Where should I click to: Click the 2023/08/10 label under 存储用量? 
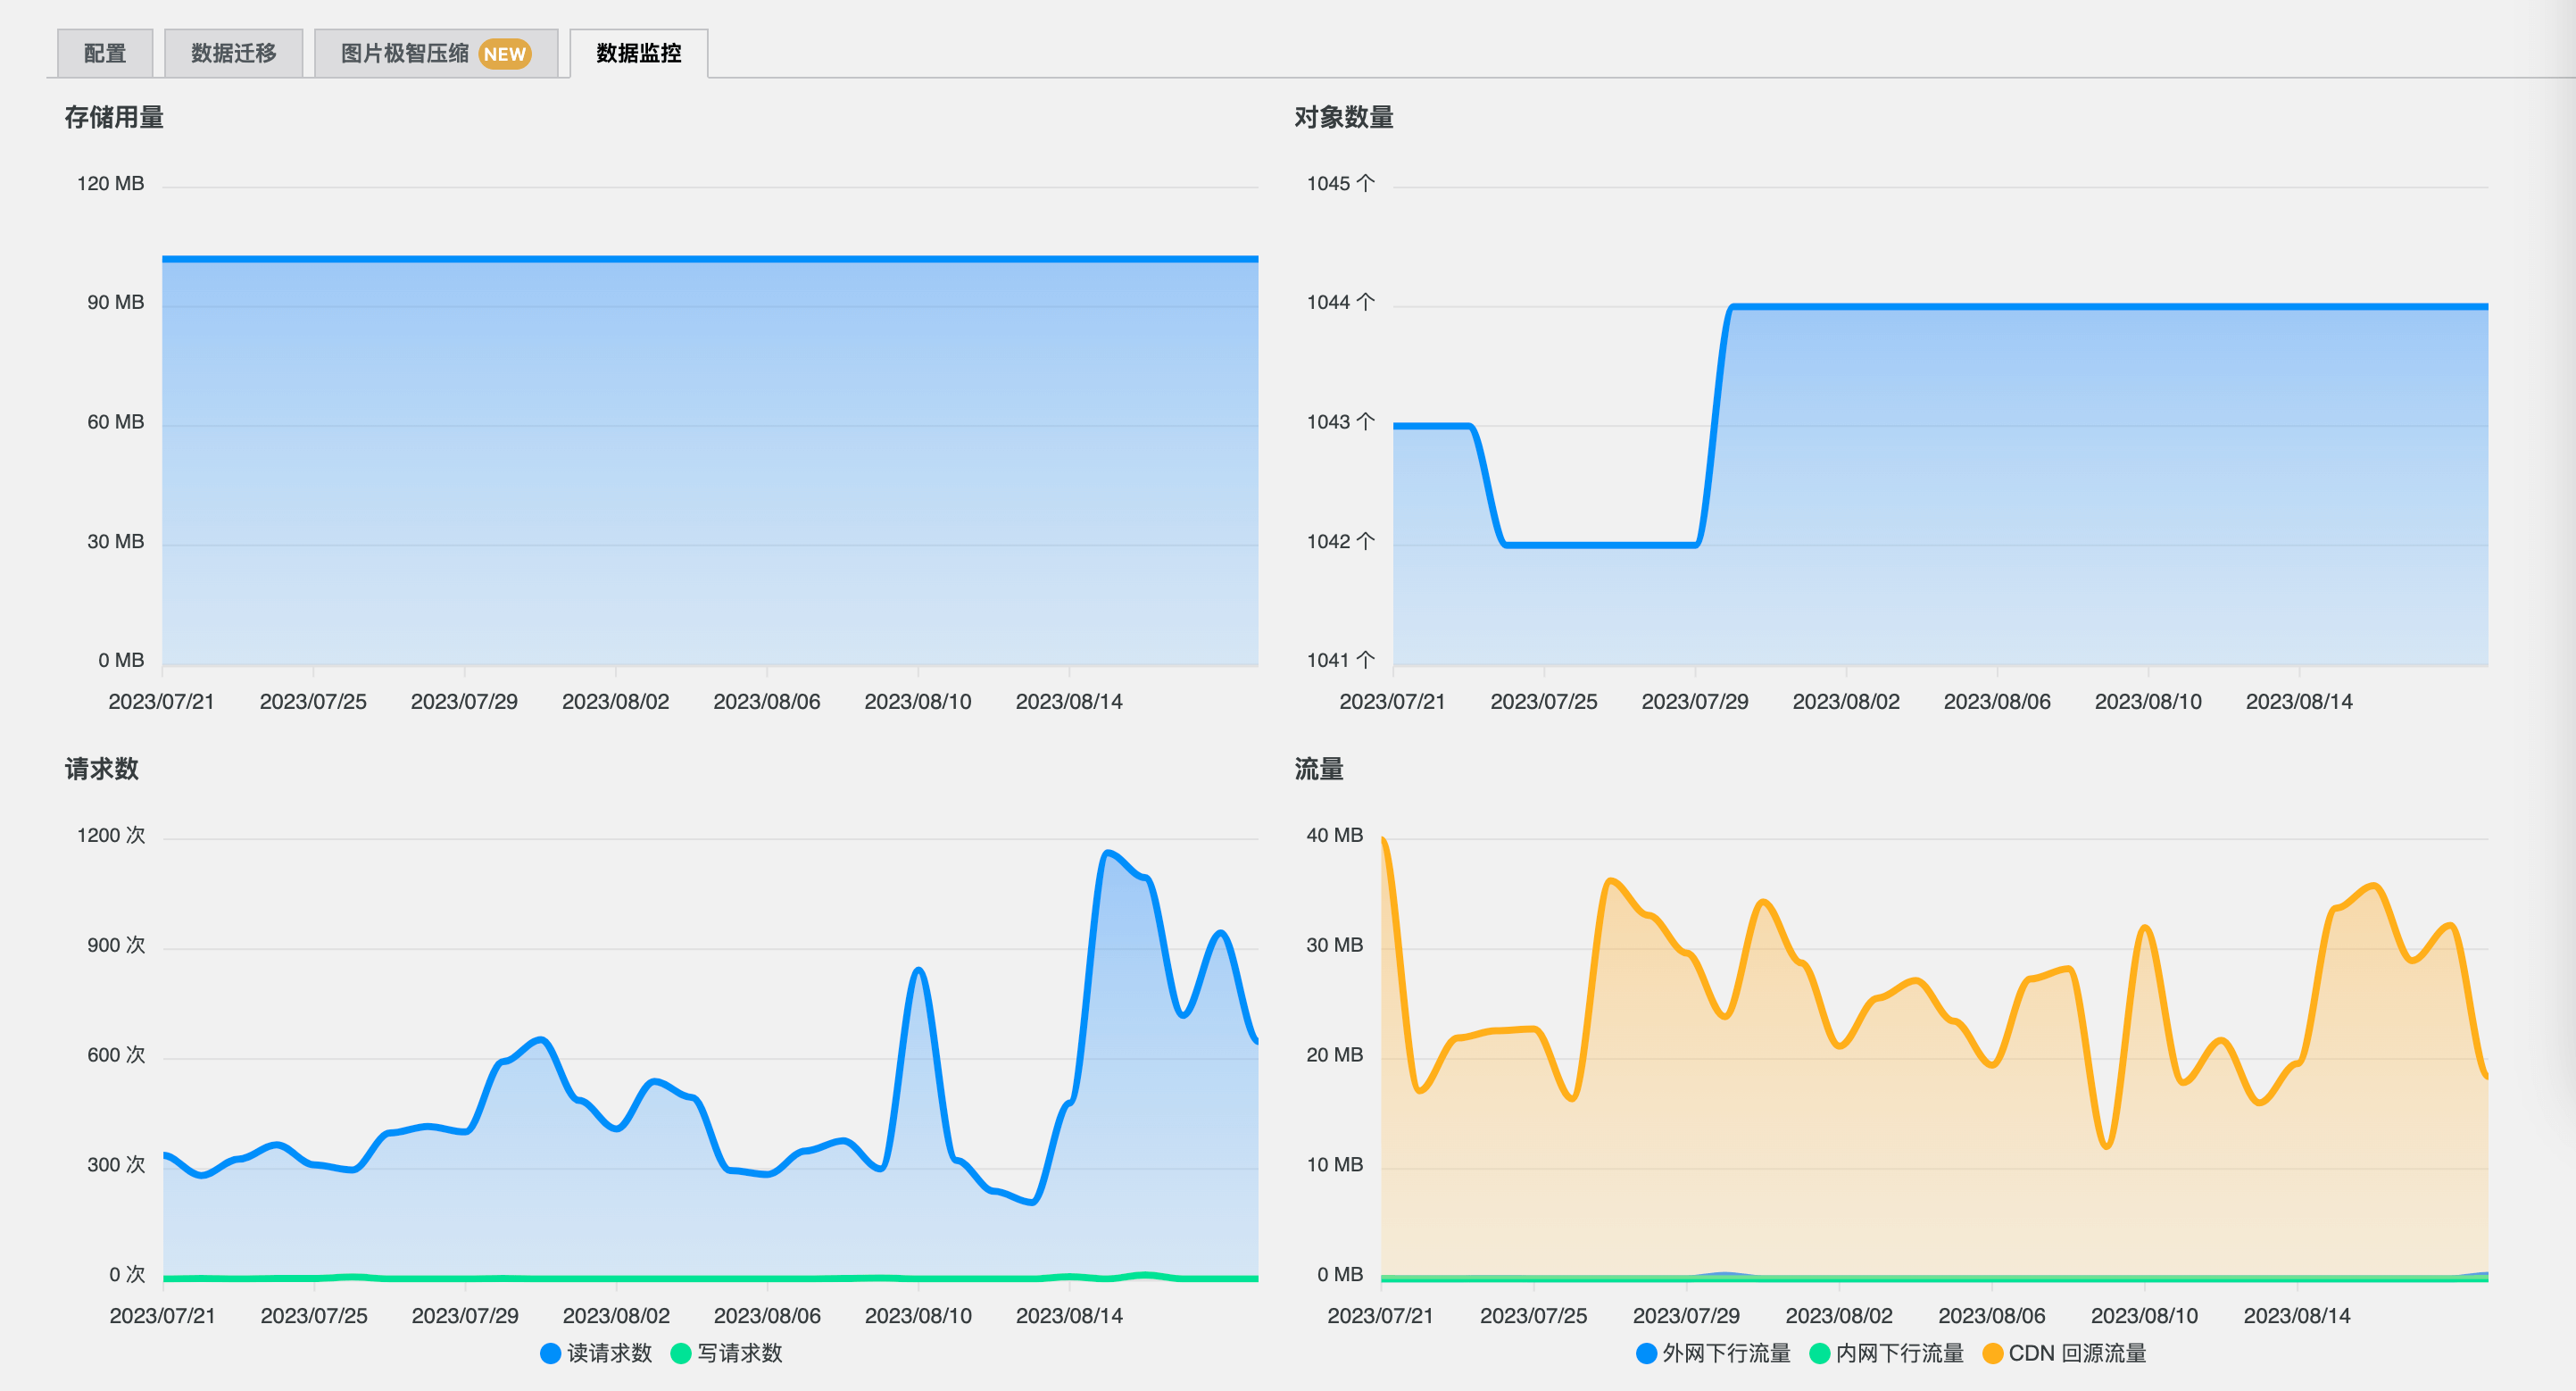pyautogui.click(x=917, y=701)
